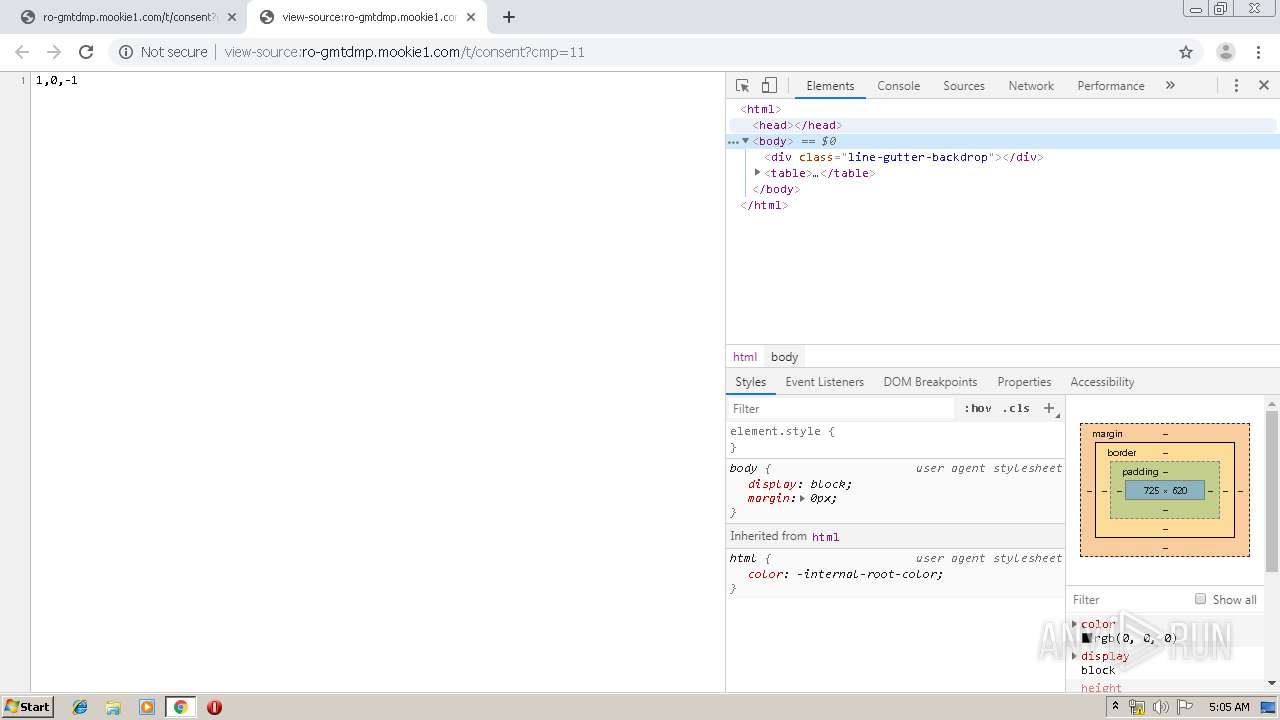
Task: Open the DOM Breakpoints pane
Action: 930,382
